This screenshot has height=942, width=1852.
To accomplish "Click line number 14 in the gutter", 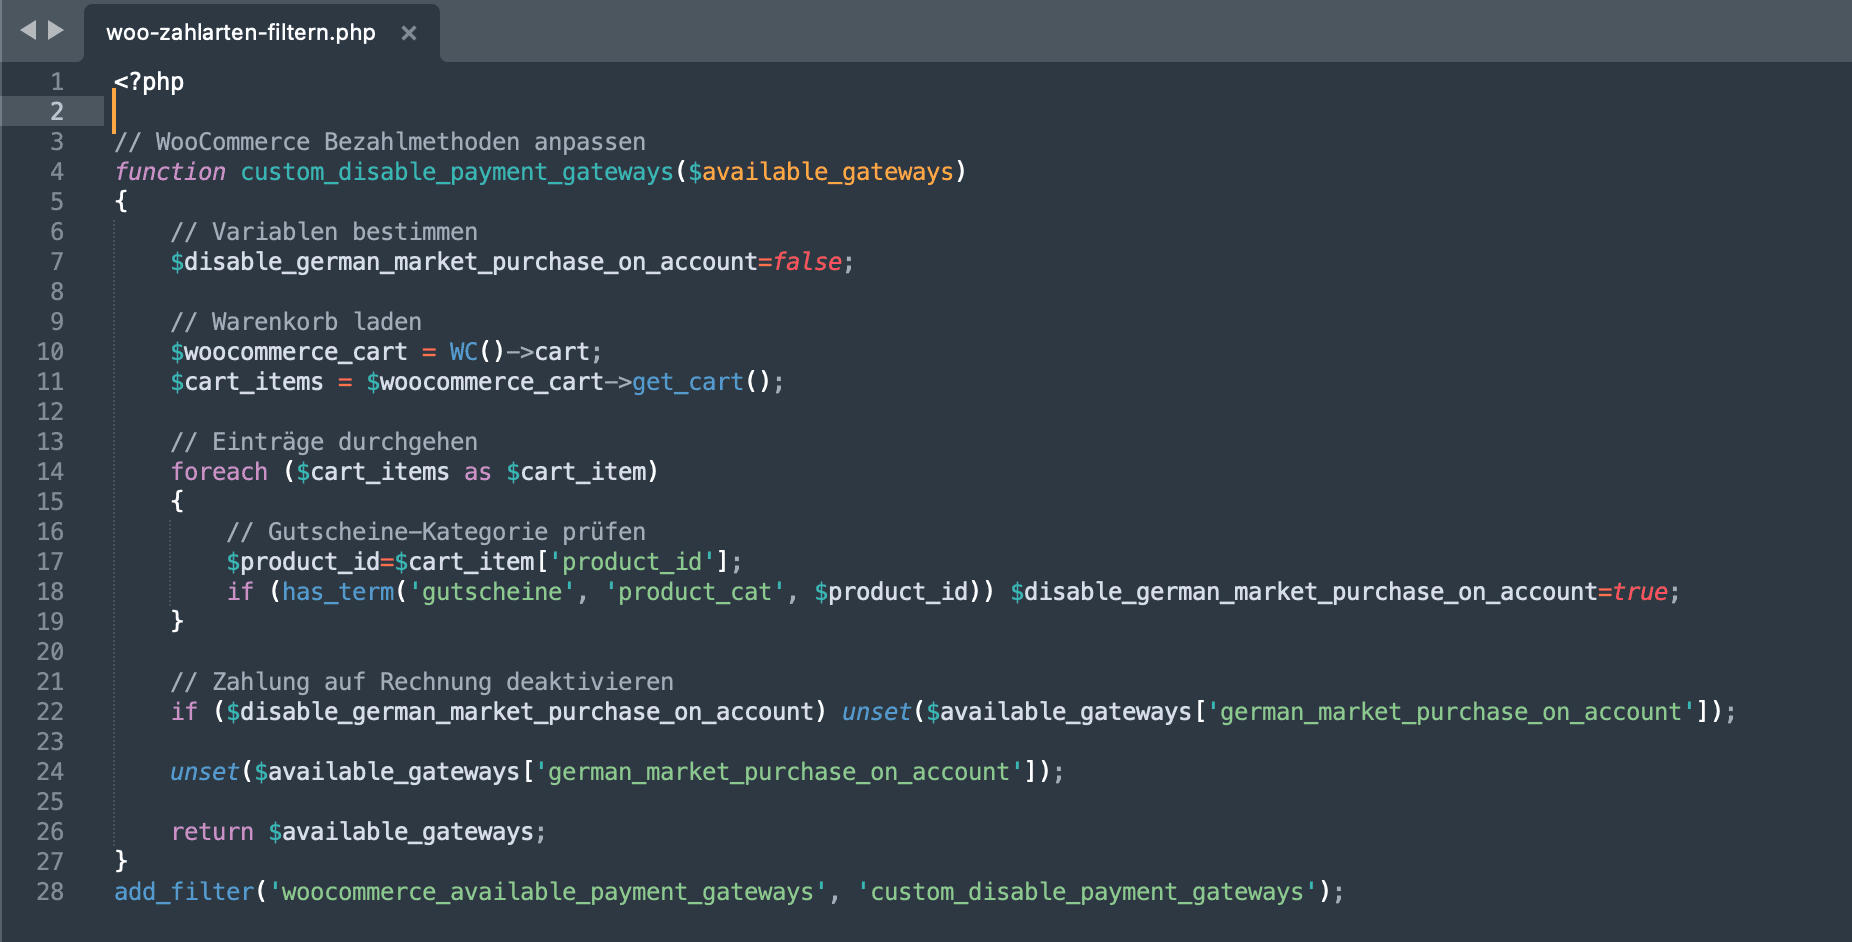I will pyautogui.click(x=50, y=471).
